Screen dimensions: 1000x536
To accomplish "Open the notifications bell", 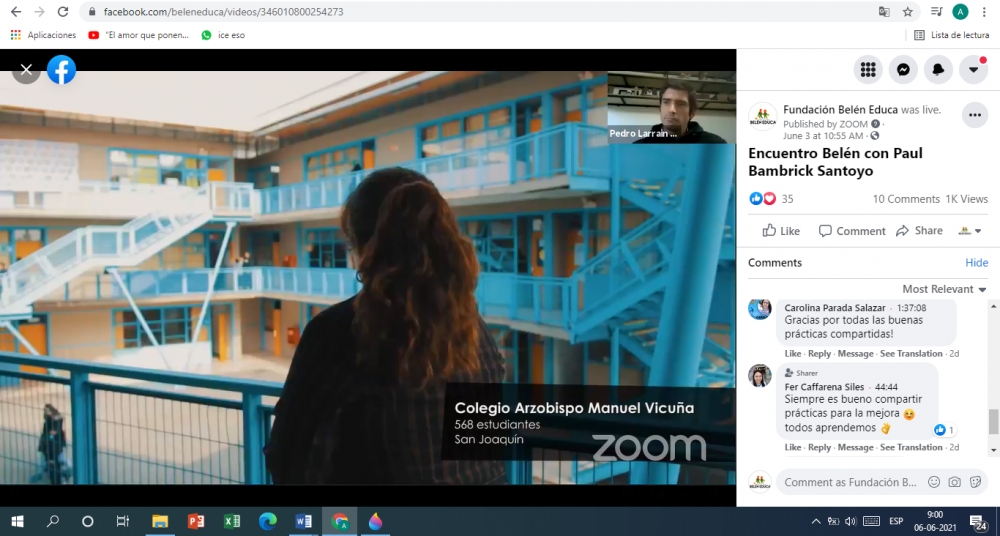I will 938,70.
